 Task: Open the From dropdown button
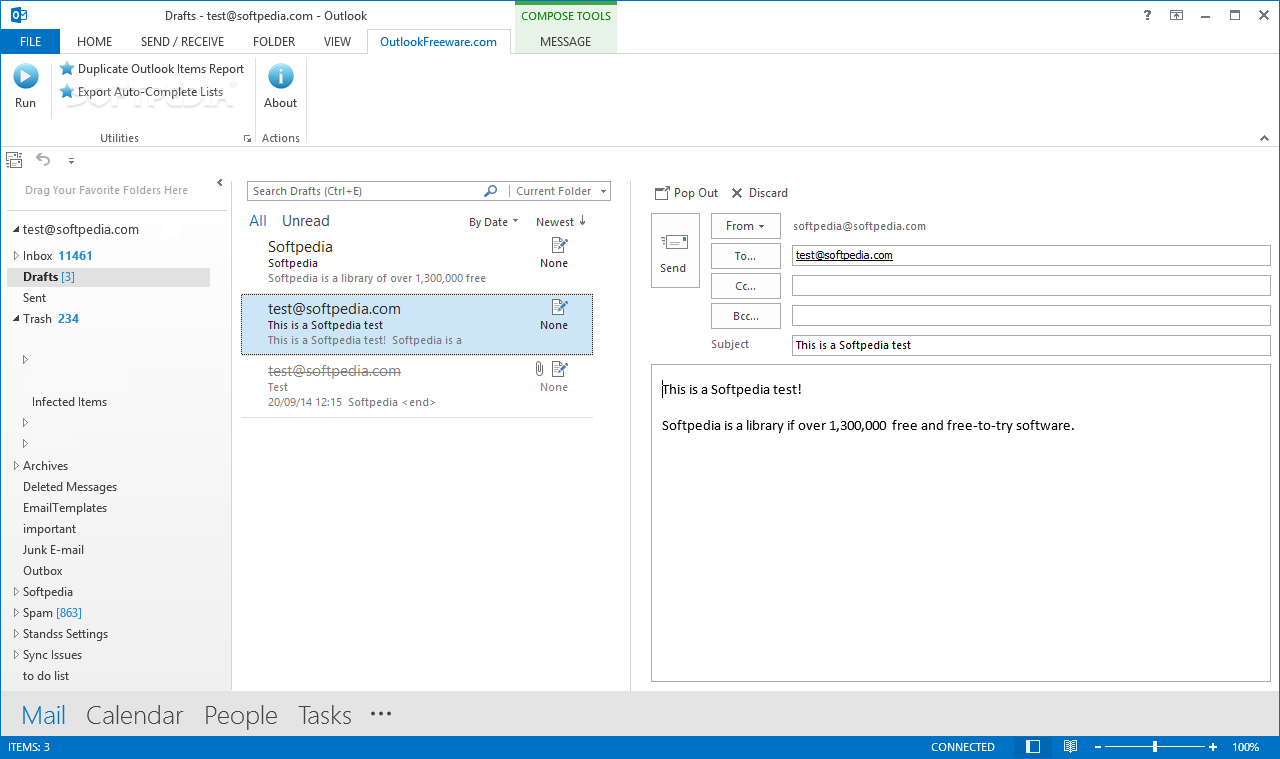tap(745, 226)
